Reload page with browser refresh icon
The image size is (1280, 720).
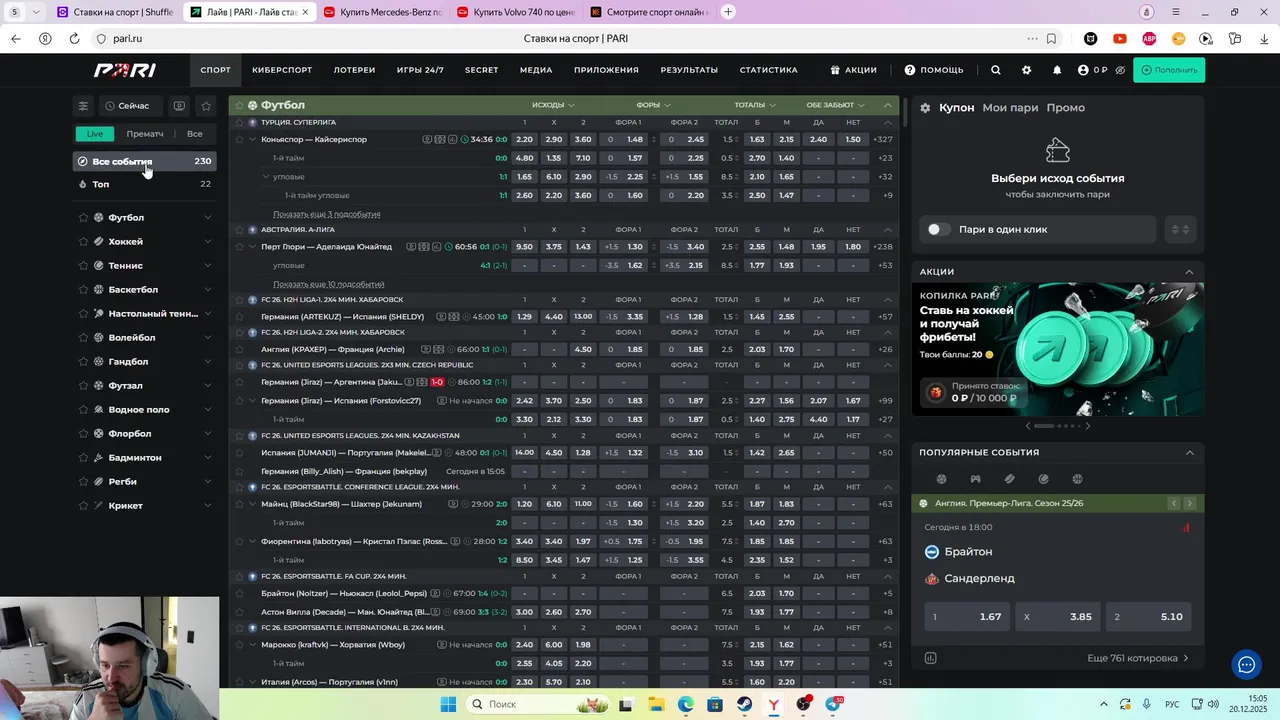74,38
